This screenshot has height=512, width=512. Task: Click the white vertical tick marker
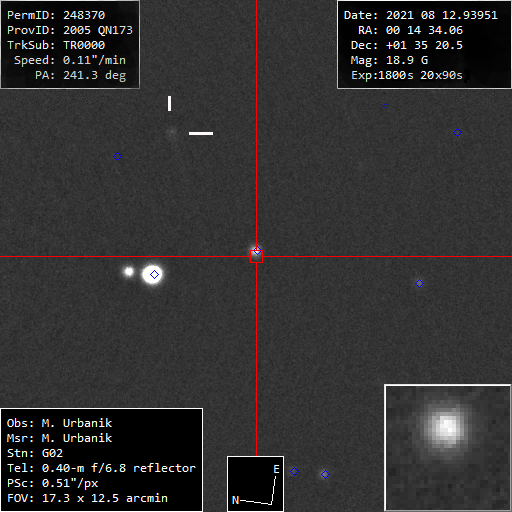(170, 103)
